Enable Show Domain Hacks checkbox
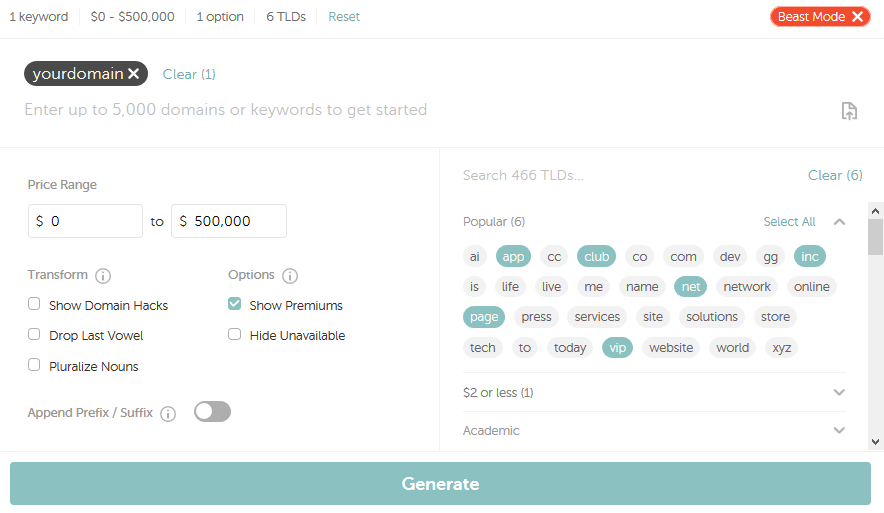This screenshot has width=884, height=513. point(35,305)
